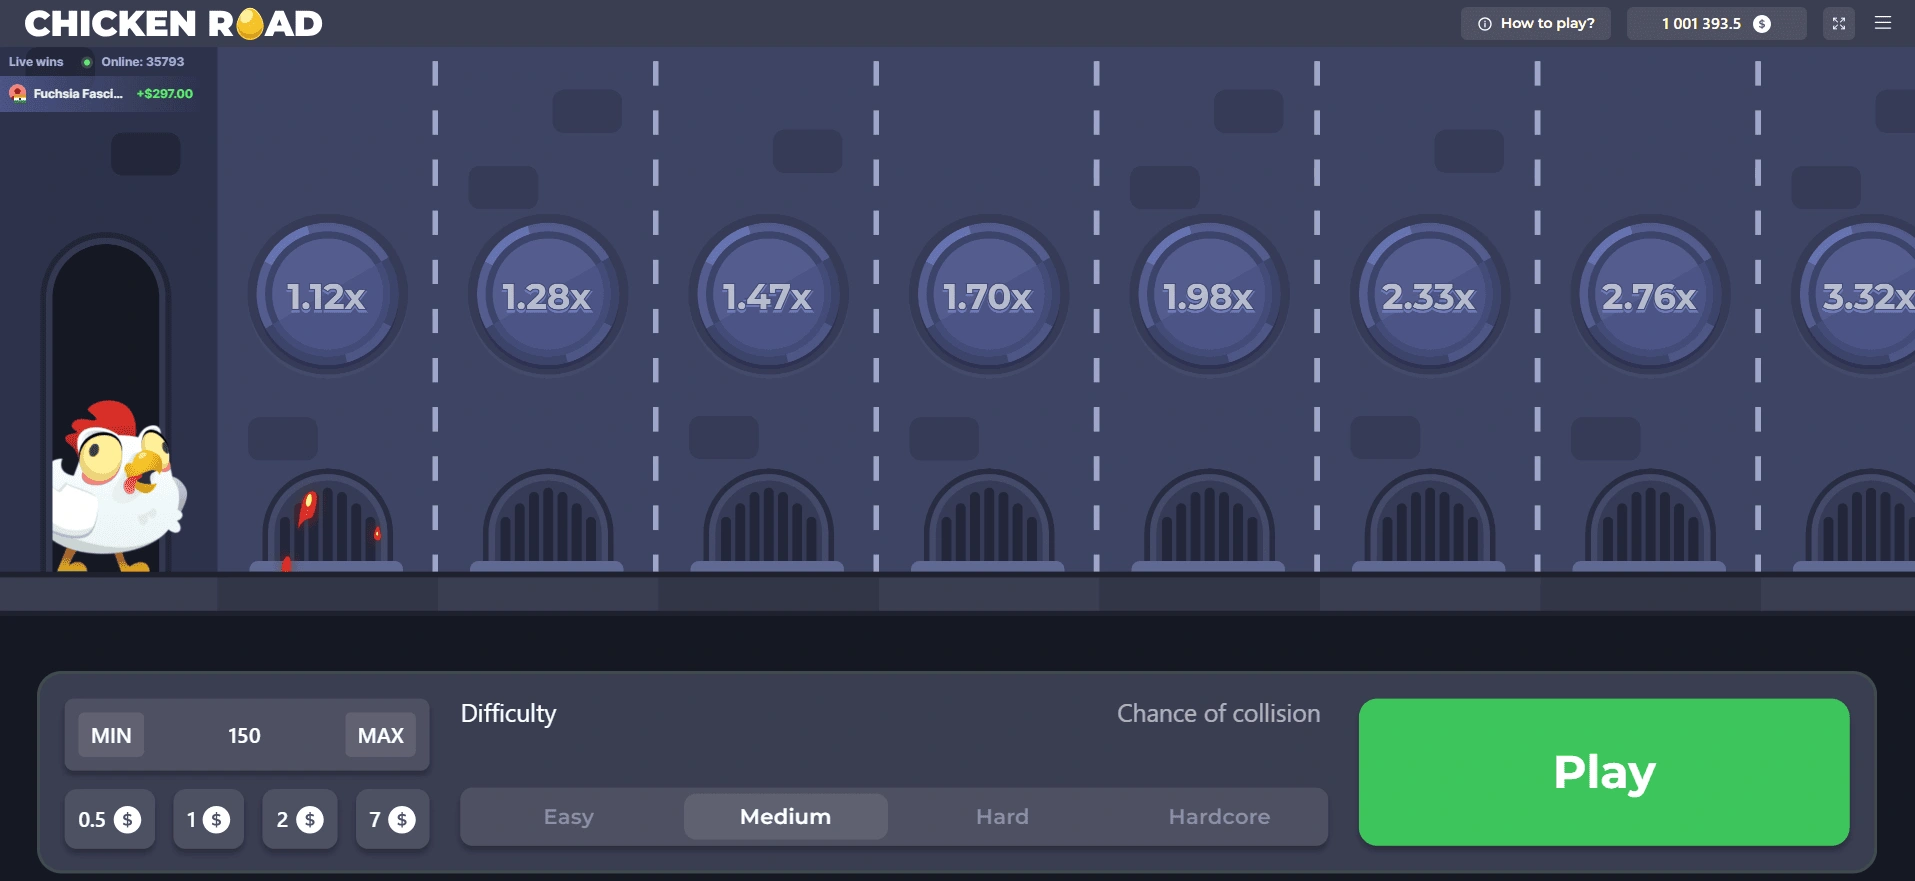
Task: Click the Fuchsia Fasci live win entry
Action: tap(100, 94)
